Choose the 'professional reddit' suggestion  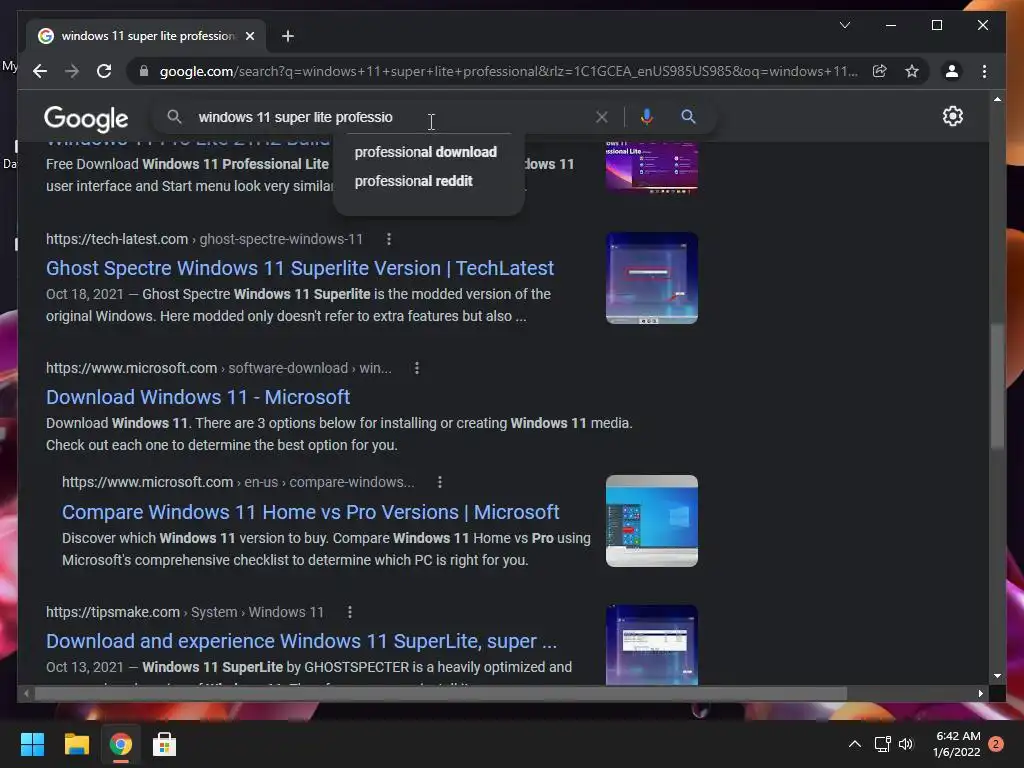413,181
